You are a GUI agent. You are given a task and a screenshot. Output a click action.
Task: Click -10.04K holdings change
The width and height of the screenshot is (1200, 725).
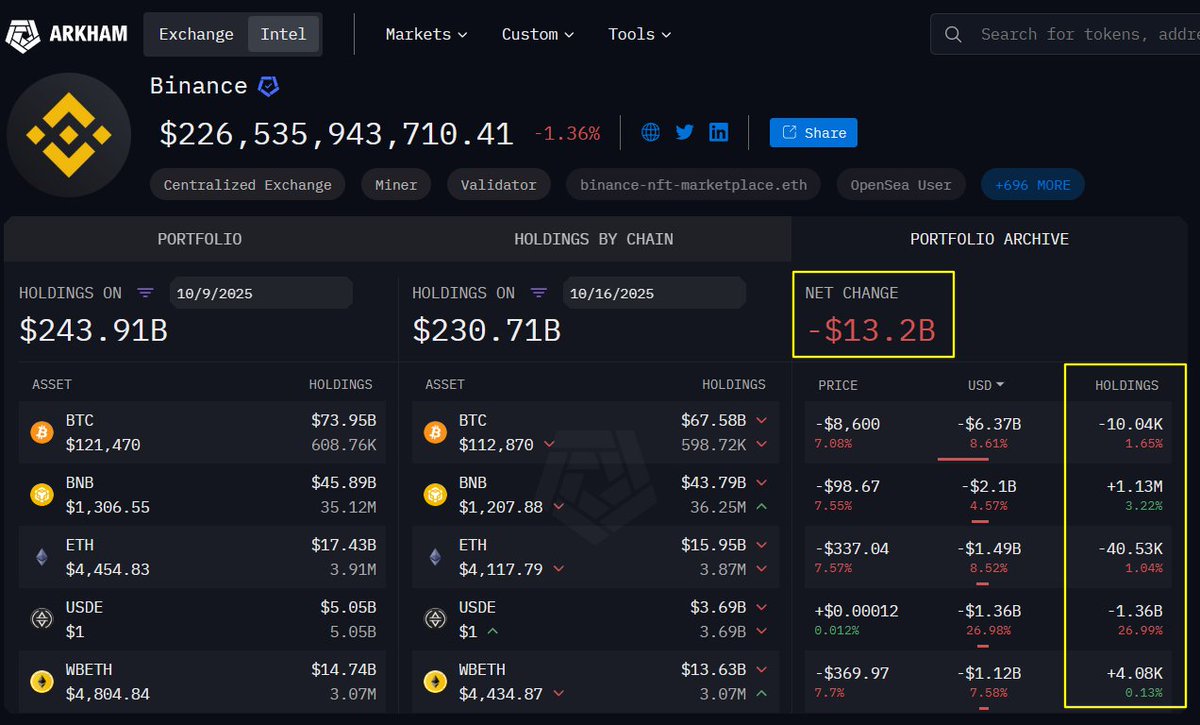pyautogui.click(x=1129, y=424)
